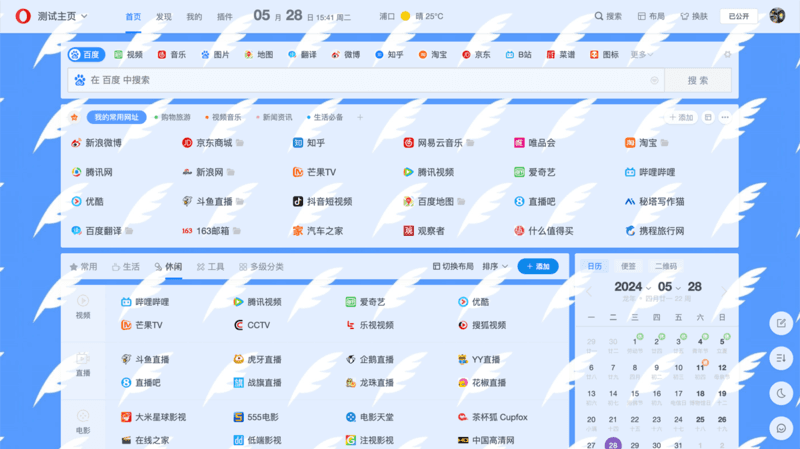Select the 我的常用网址 tab
The image size is (800, 449).
pyautogui.click(x=116, y=117)
